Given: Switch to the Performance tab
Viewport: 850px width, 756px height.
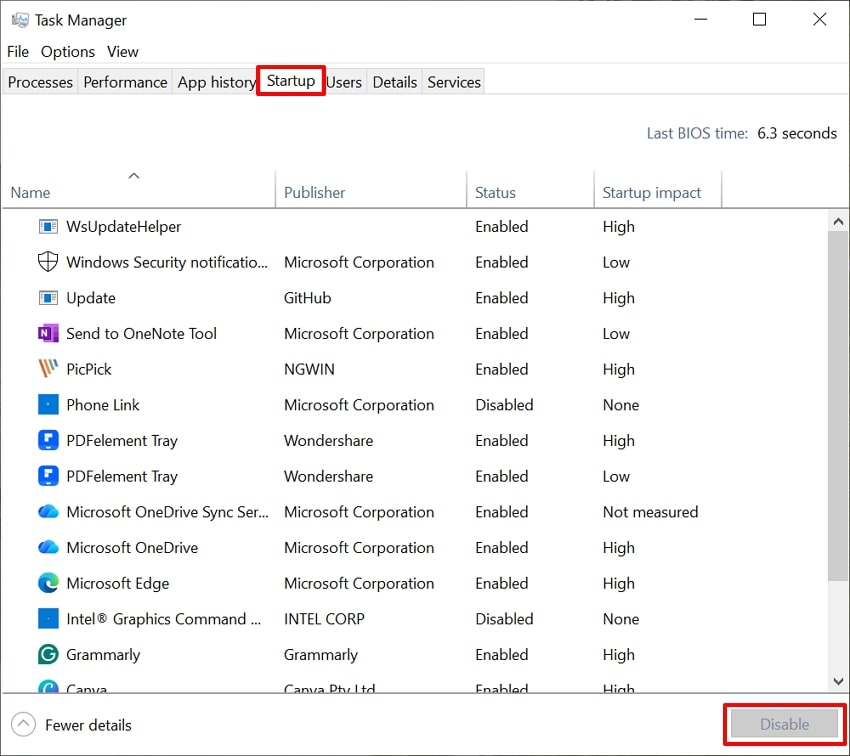Looking at the screenshot, I should (x=124, y=81).
